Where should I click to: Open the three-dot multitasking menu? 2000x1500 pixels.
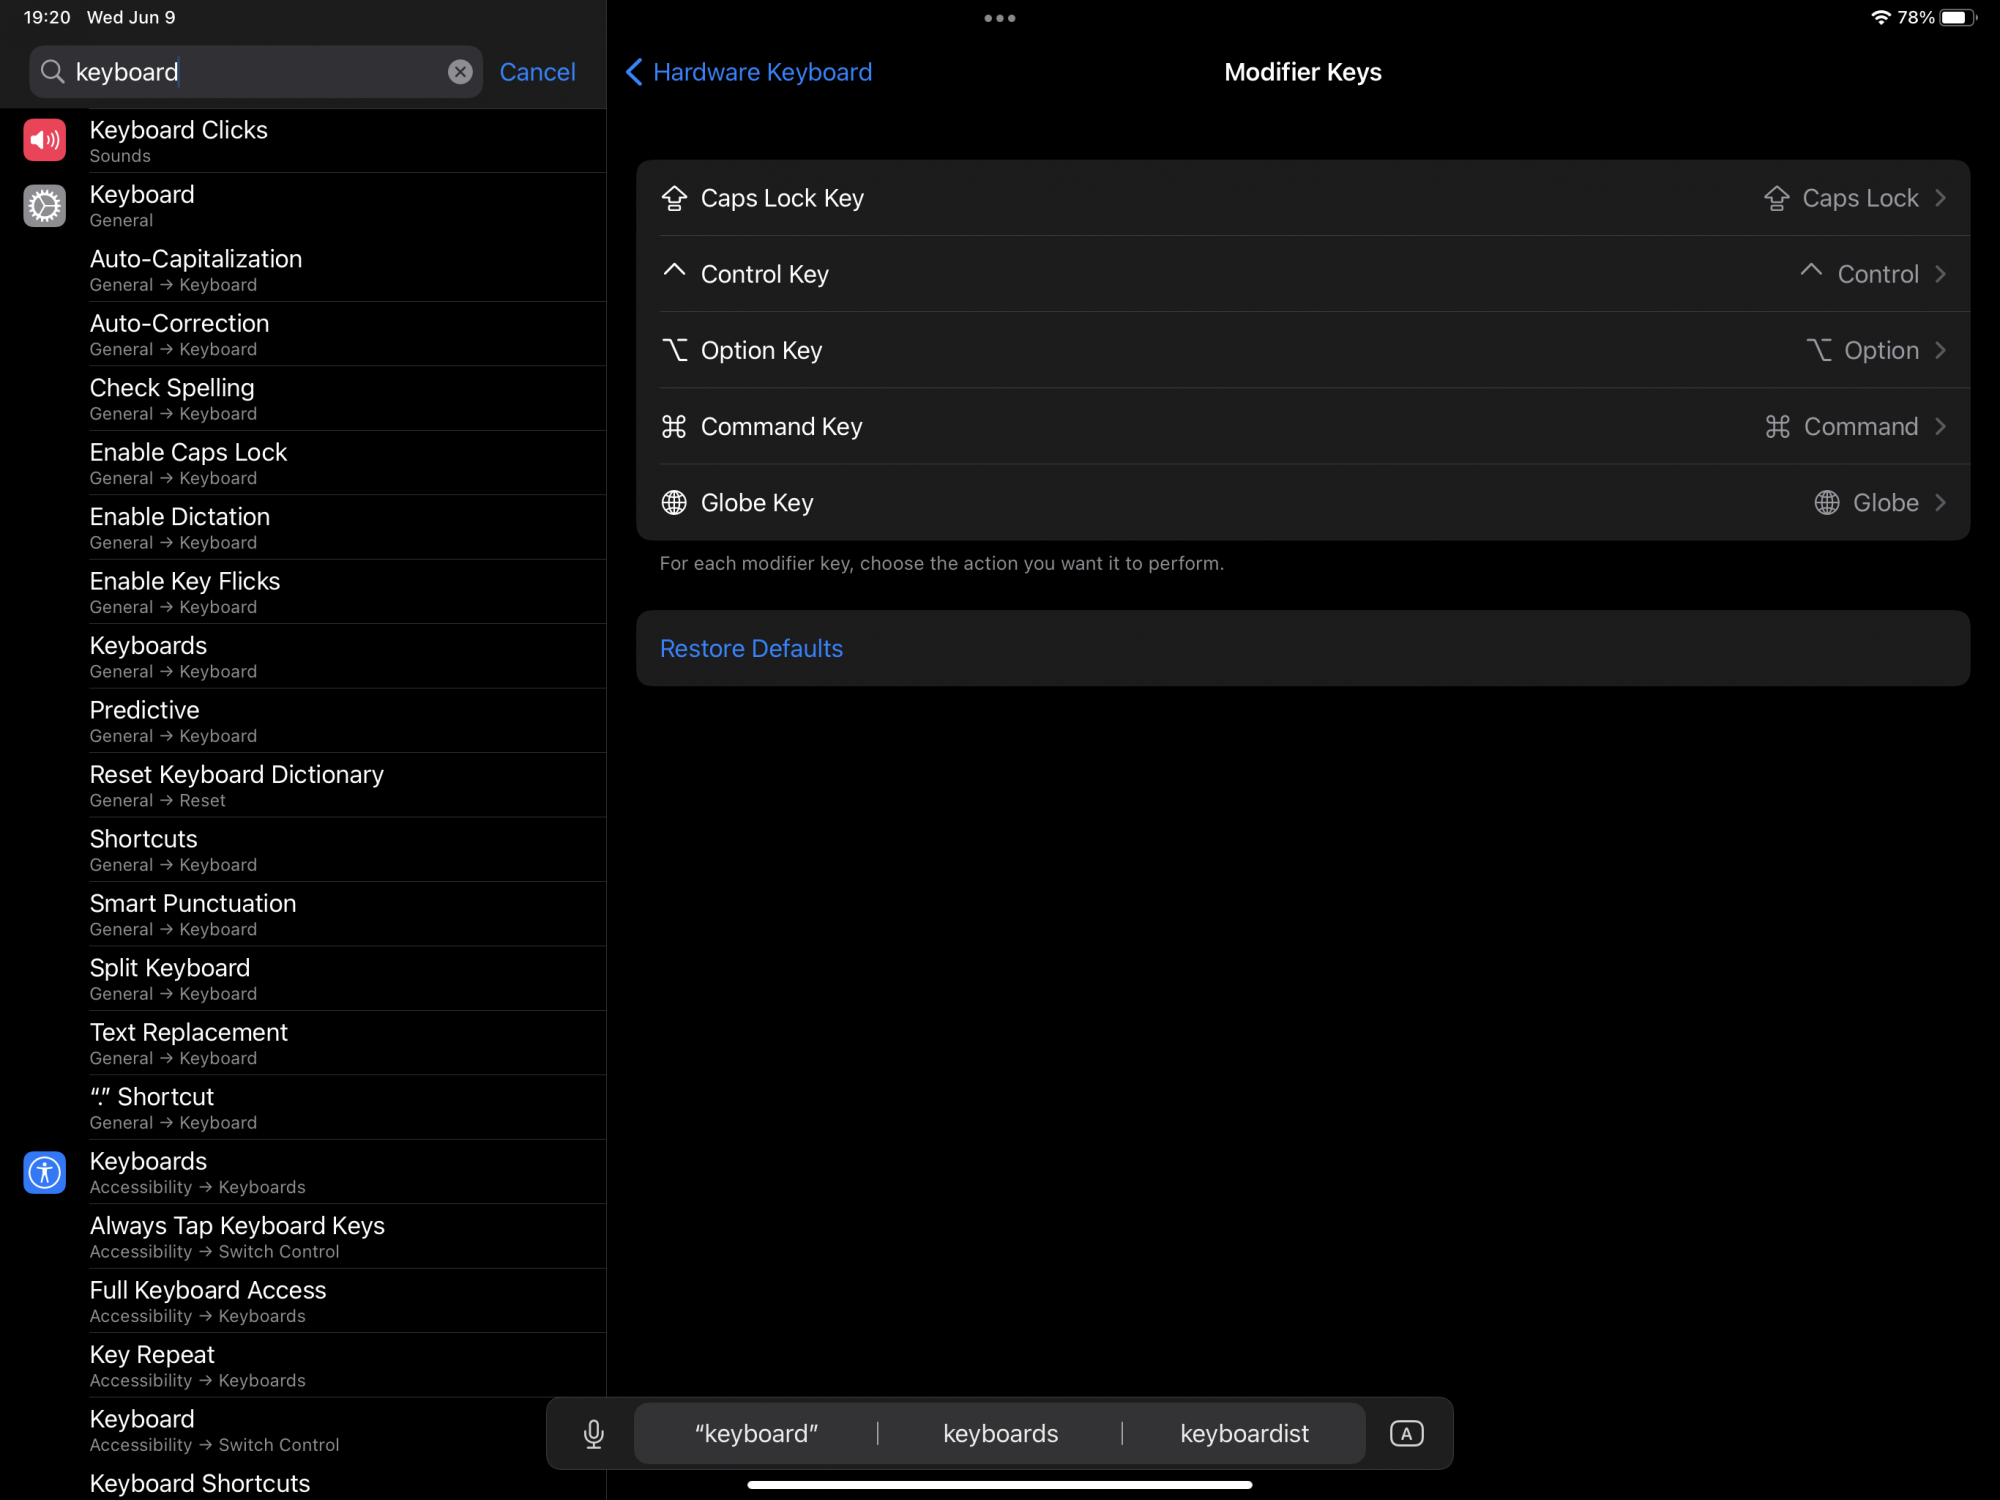pyautogui.click(x=999, y=18)
